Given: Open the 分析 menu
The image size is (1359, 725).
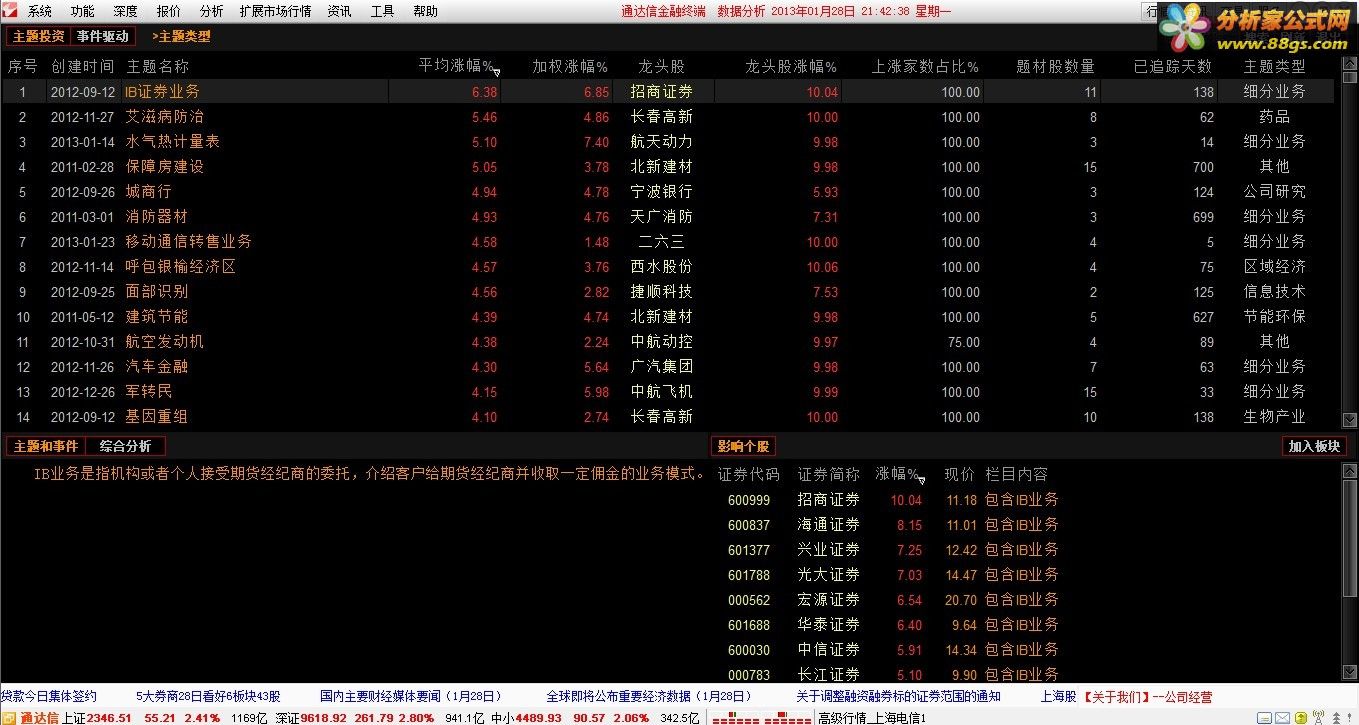Looking at the screenshot, I should coord(212,12).
